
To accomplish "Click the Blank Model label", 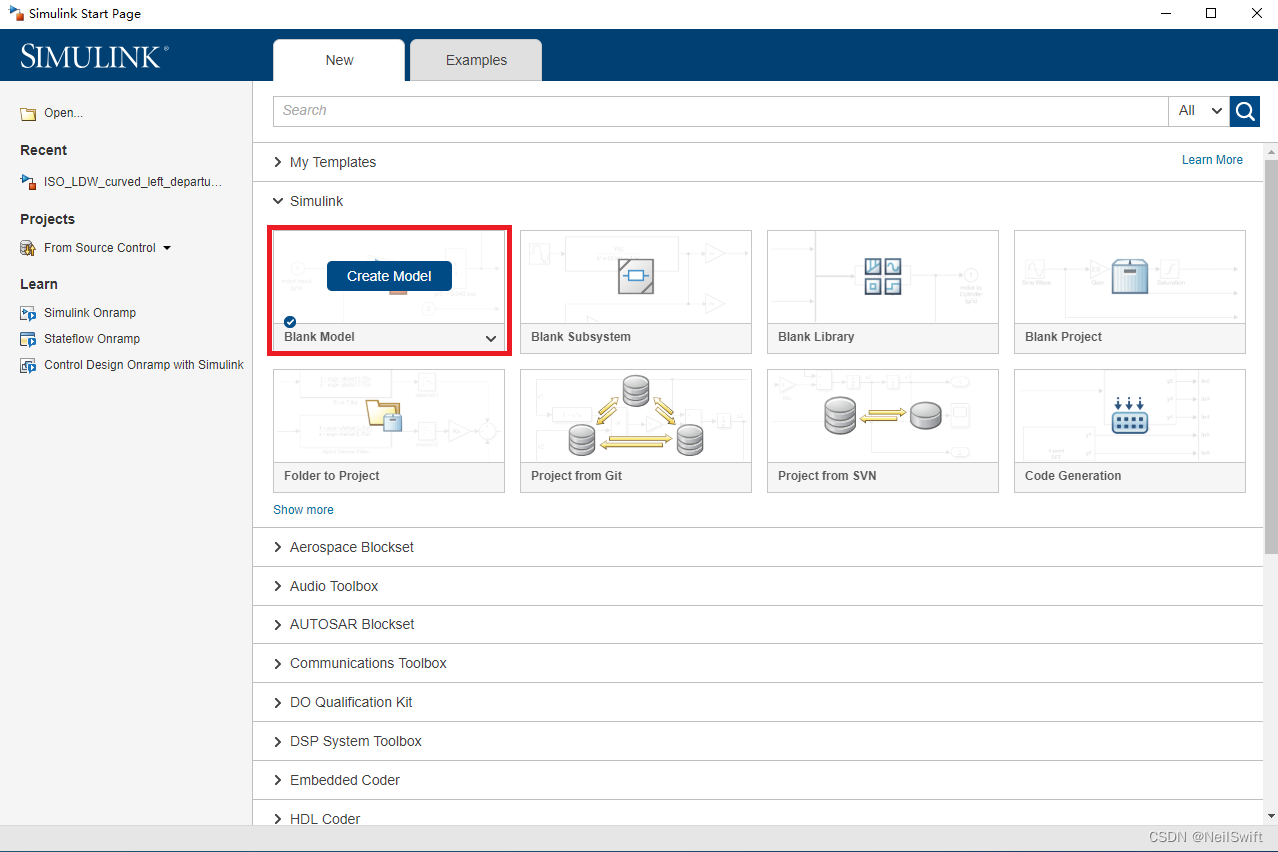I will tap(319, 337).
